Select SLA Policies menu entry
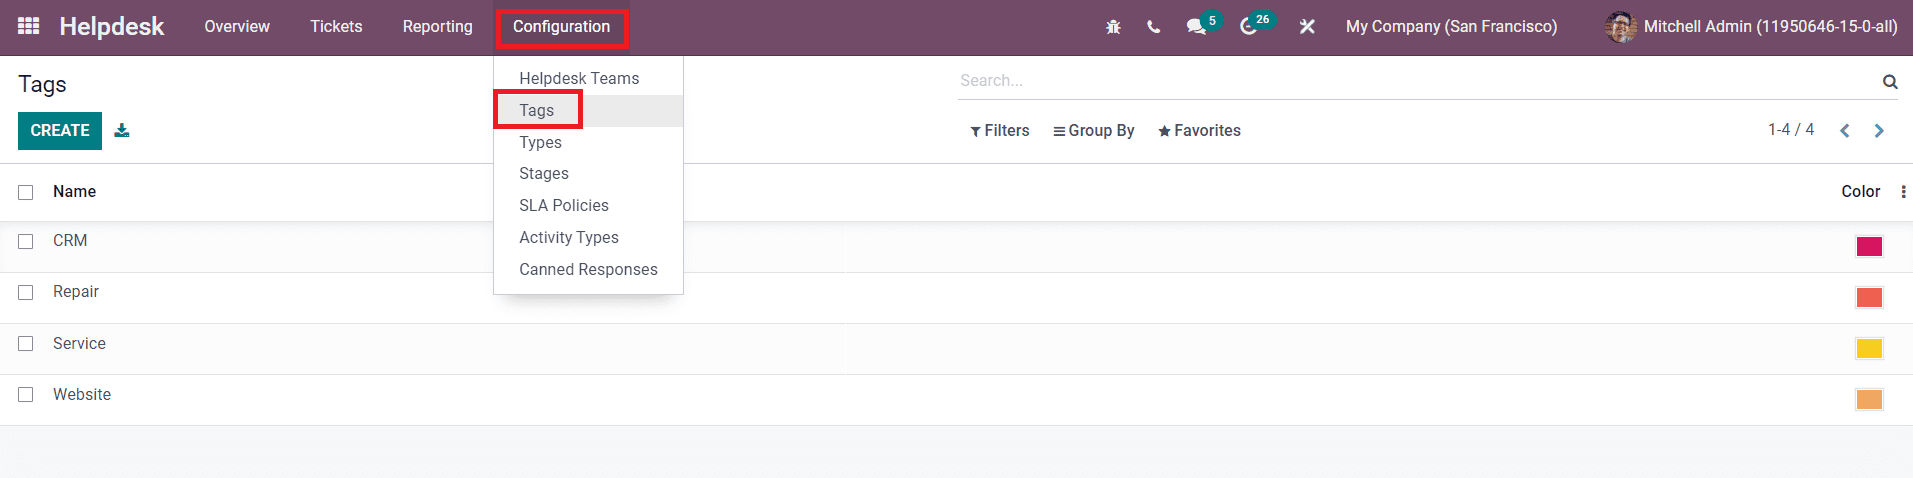 pos(588,206)
